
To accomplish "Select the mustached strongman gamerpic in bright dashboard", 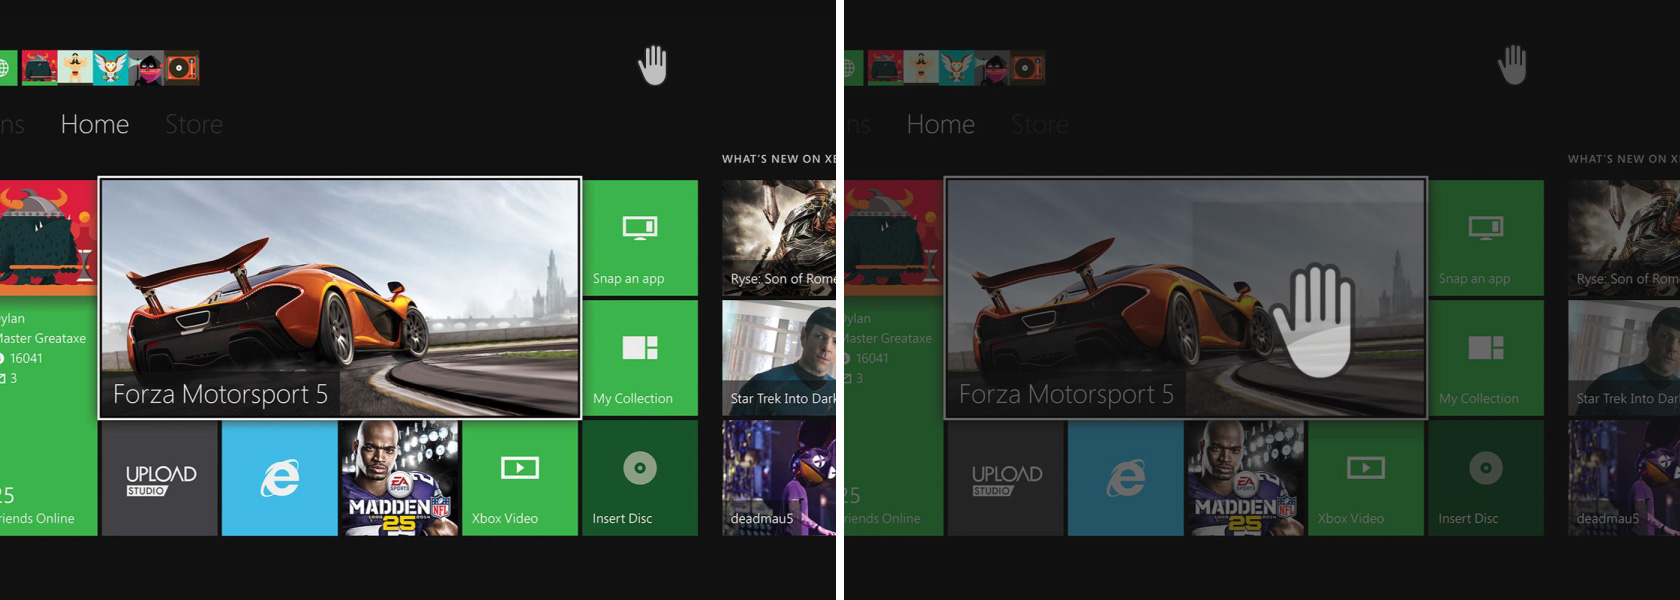I will pyautogui.click(x=75, y=67).
